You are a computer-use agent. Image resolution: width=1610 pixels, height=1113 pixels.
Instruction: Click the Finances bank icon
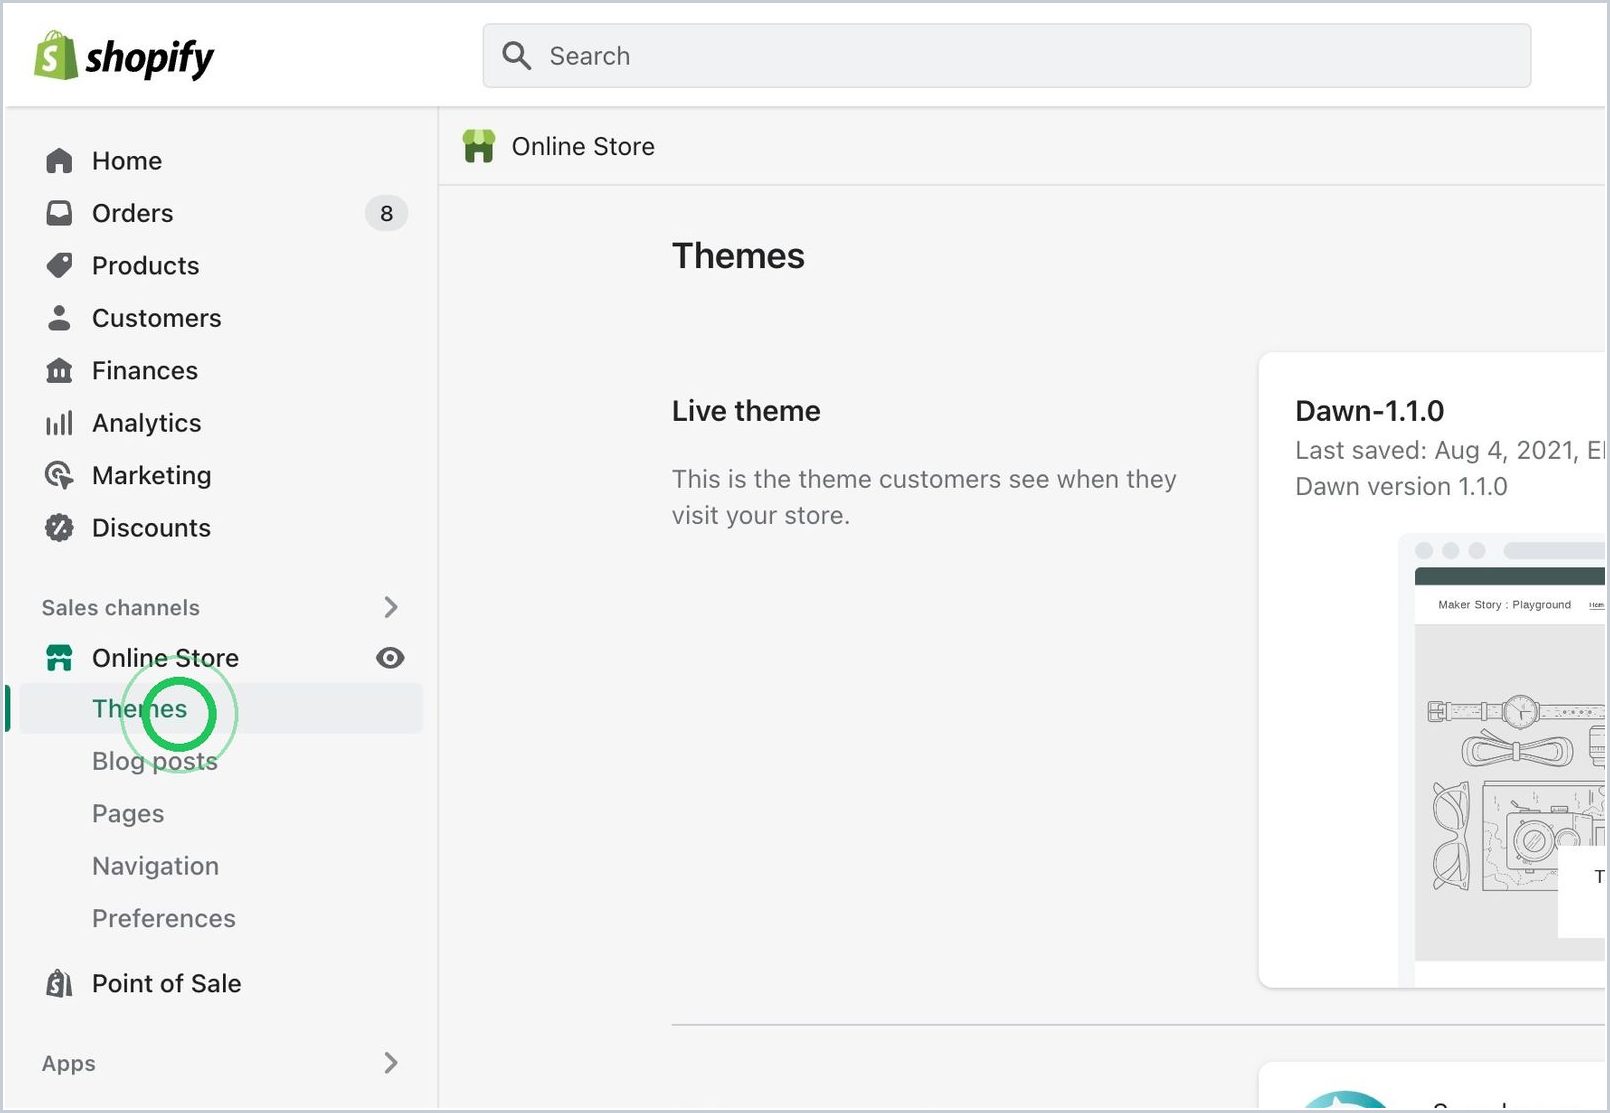59,370
